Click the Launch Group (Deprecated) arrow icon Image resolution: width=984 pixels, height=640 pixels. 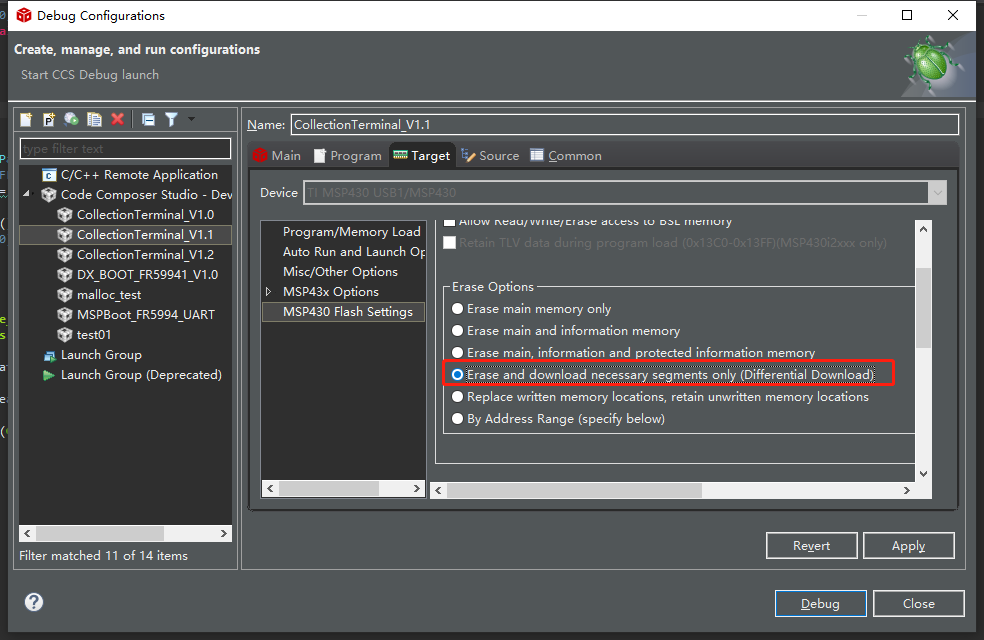[x=49, y=375]
